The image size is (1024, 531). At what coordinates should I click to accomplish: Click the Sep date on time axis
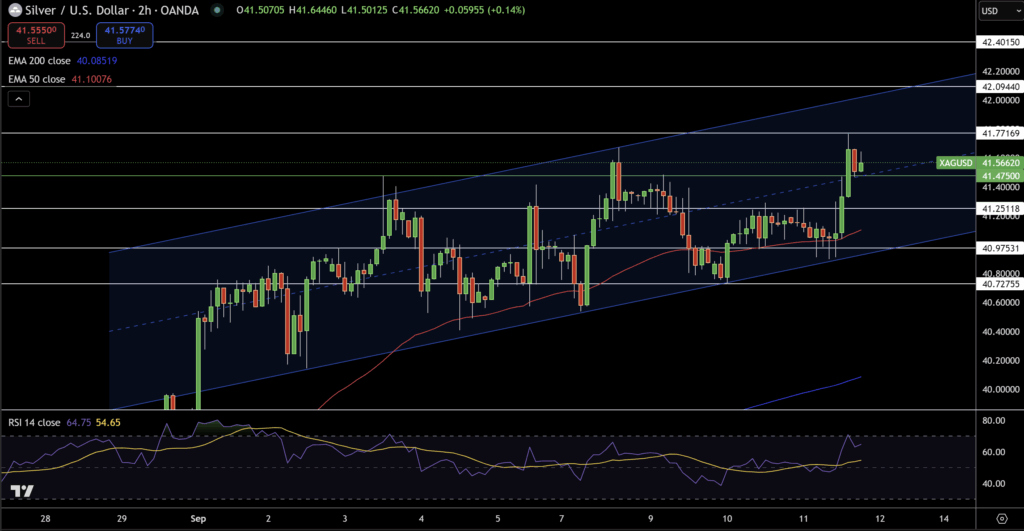[197, 520]
